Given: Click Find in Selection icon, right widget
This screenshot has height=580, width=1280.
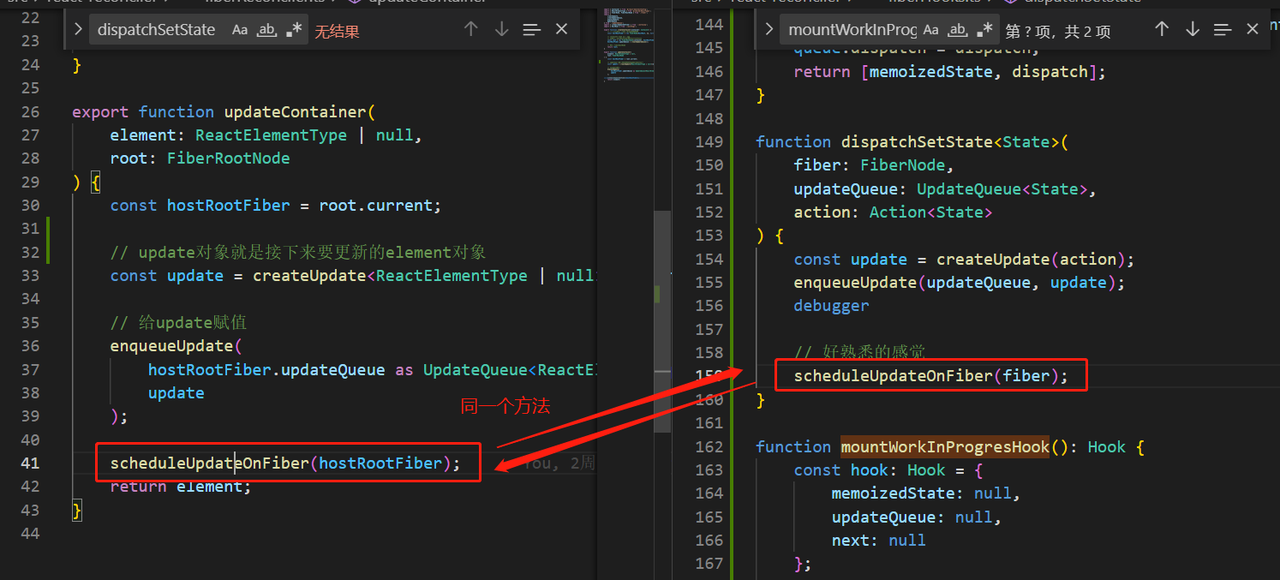Looking at the screenshot, I should point(1222,30).
